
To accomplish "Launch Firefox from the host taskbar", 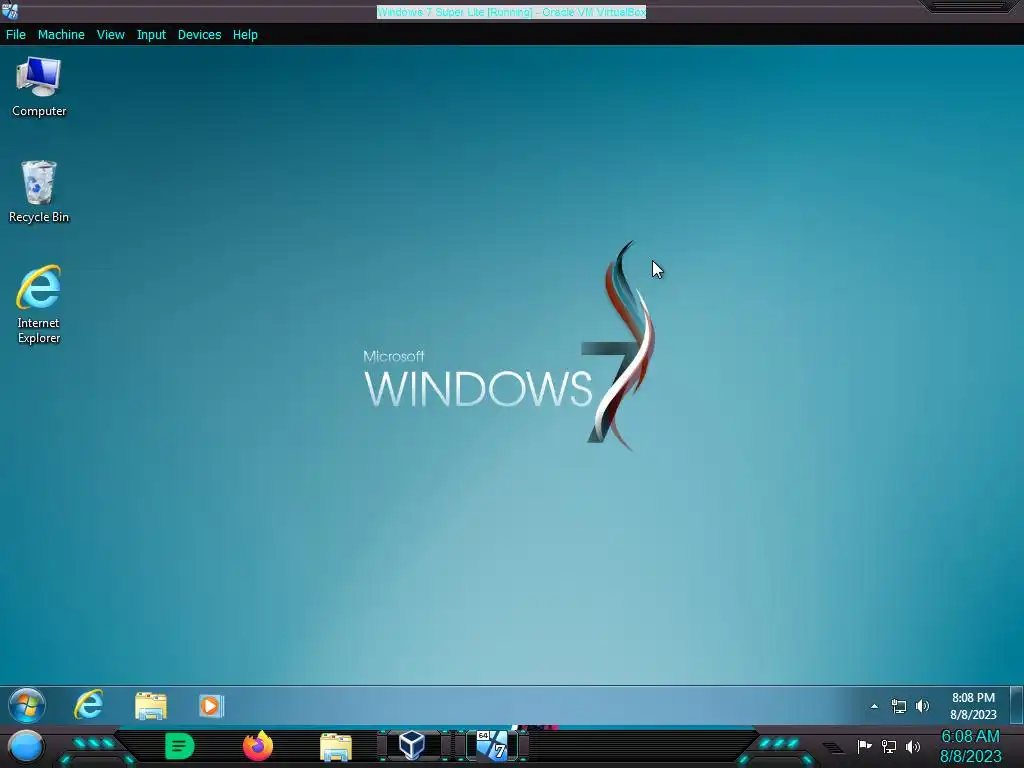I will click(x=258, y=746).
